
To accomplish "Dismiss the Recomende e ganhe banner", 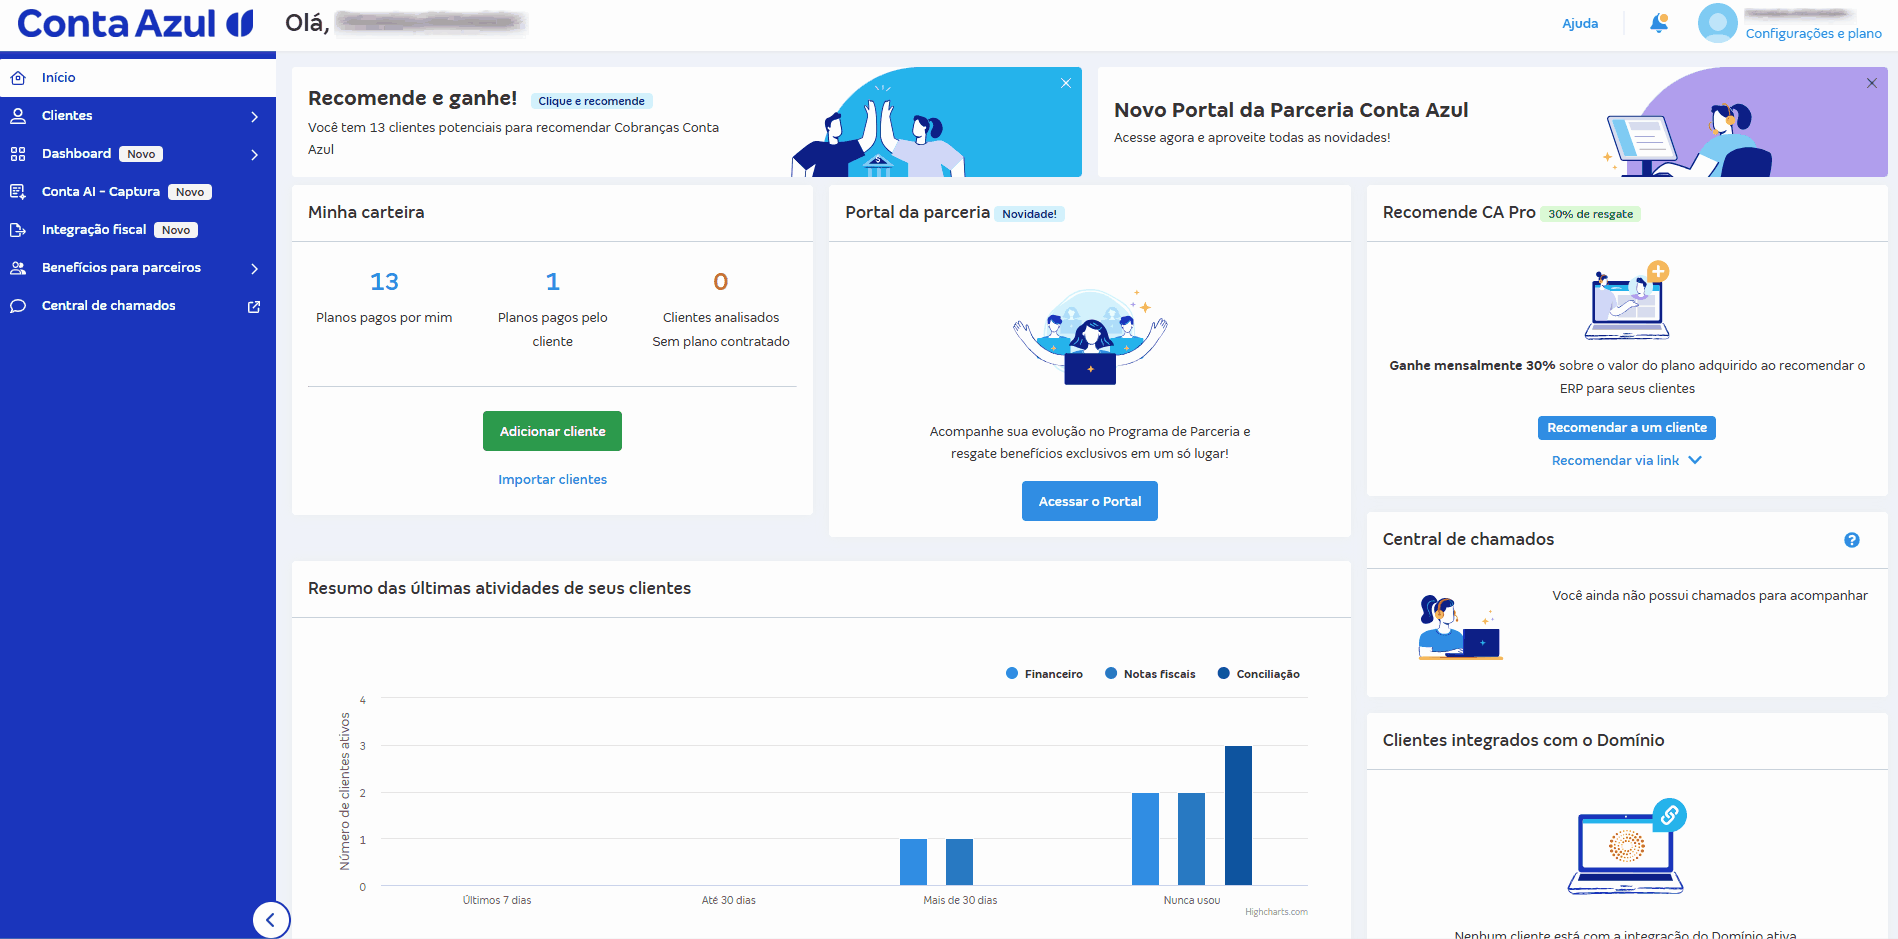I will tap(1066, 83).
